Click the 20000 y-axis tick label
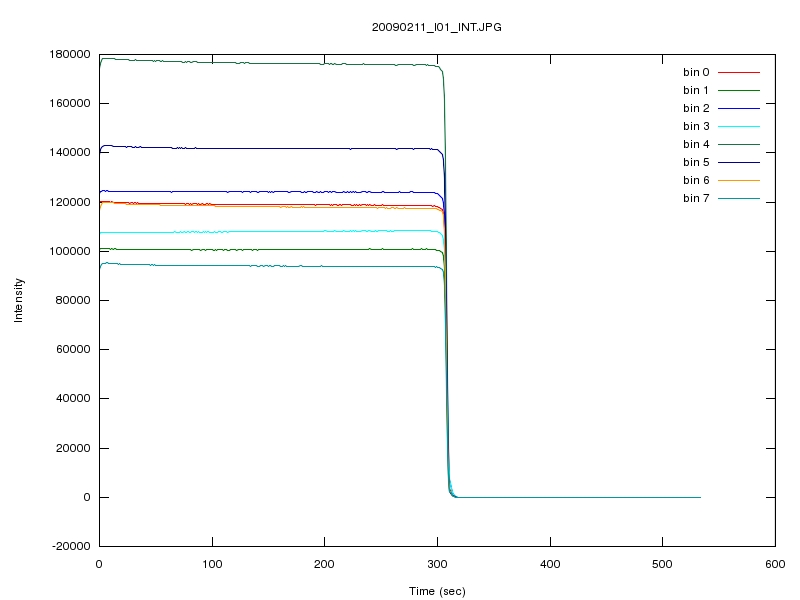Image resolution: width=800 pixels, height=600 pixels. [73, 448]
